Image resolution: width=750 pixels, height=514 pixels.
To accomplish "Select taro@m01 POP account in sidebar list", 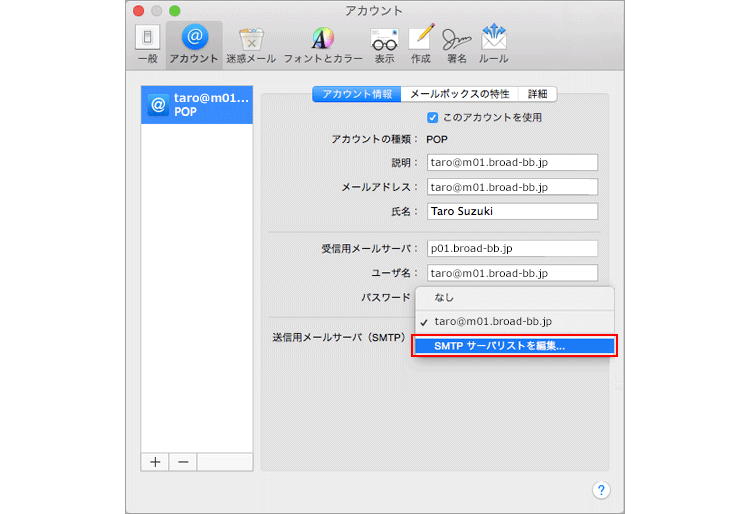I will click(197, 105).
